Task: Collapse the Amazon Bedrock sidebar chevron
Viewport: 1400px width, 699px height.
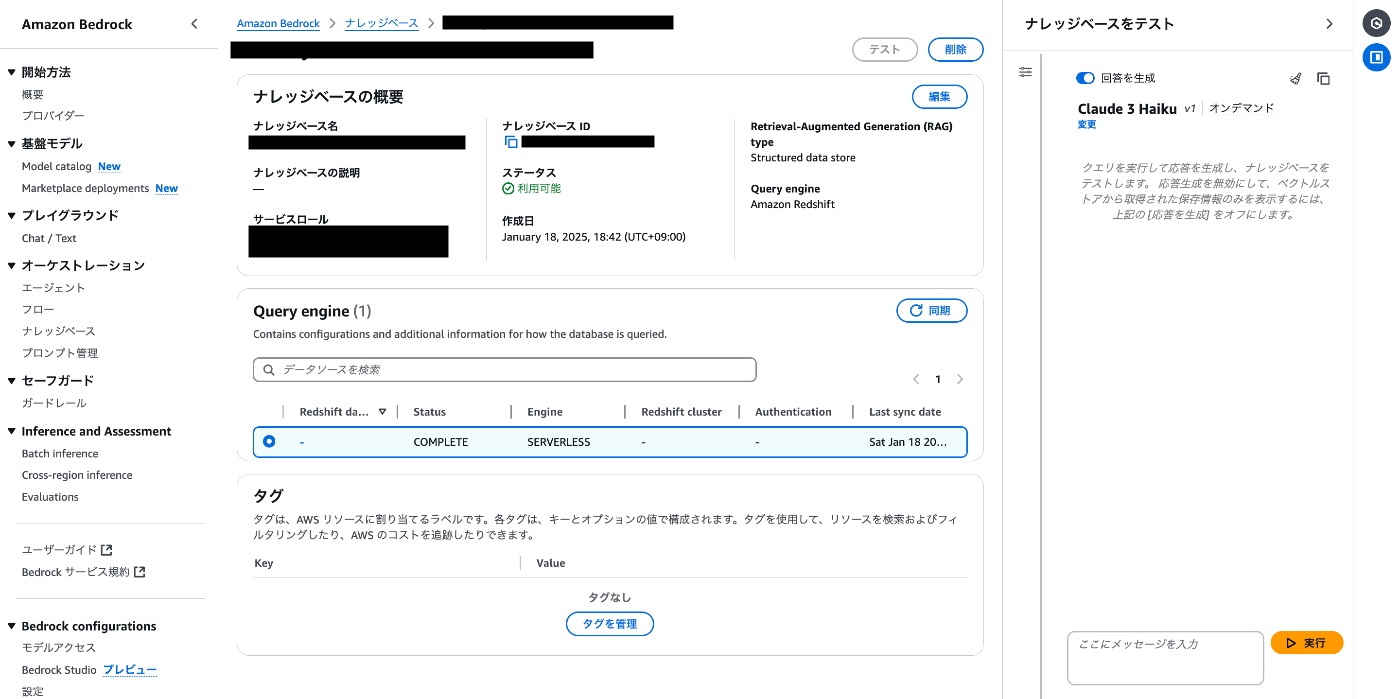Action: (194, 24)
